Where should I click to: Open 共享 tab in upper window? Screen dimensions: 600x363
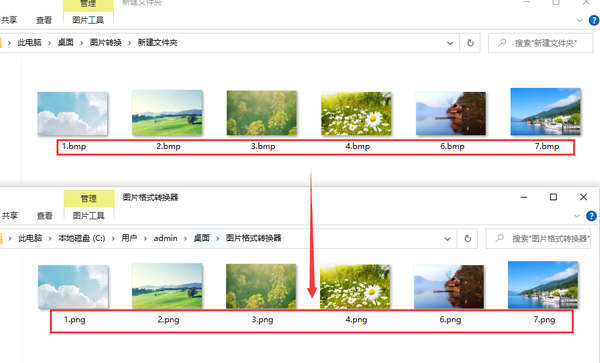(9, 20)
